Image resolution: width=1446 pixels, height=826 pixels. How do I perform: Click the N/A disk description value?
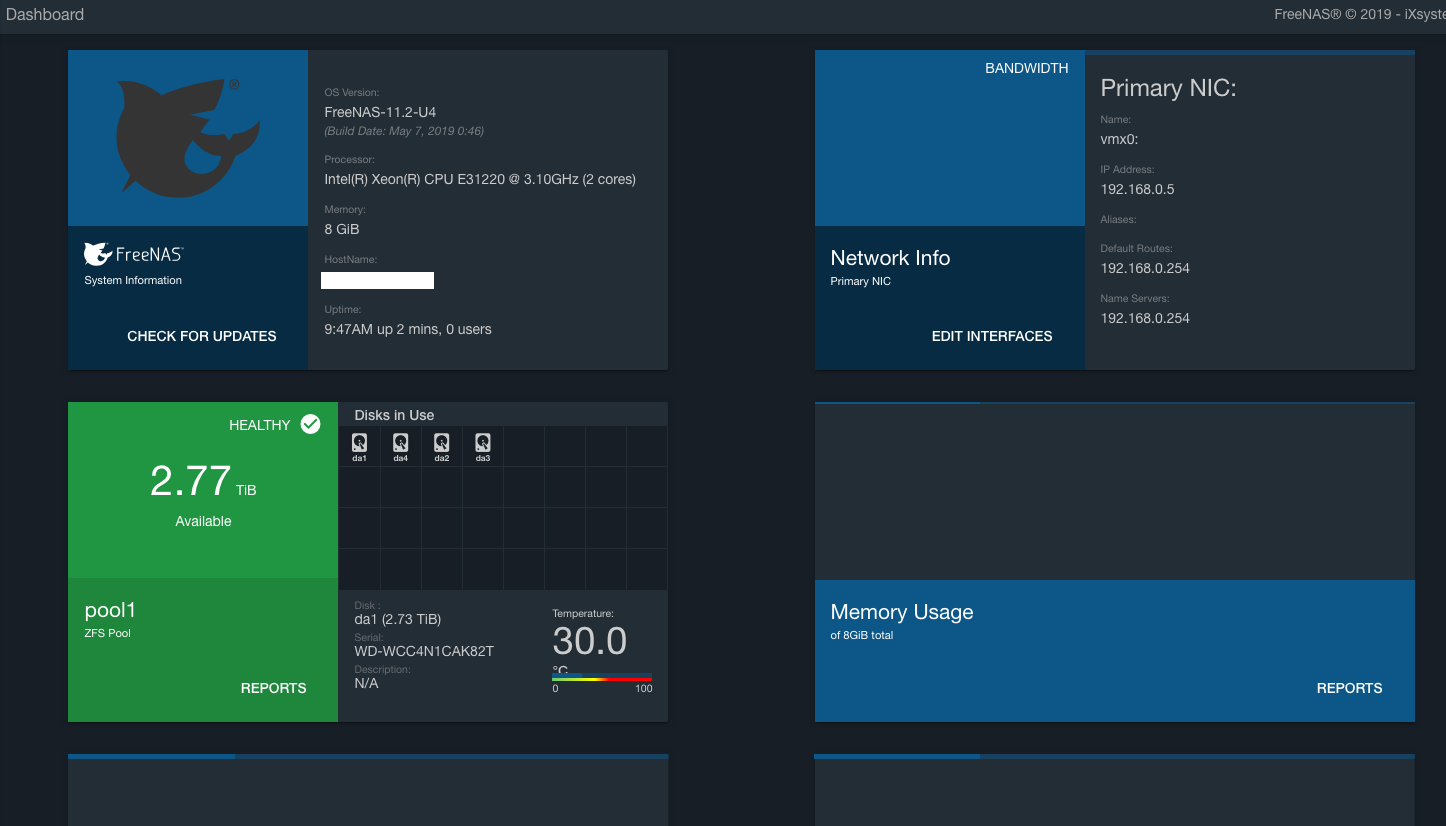(x=366, y=683)
